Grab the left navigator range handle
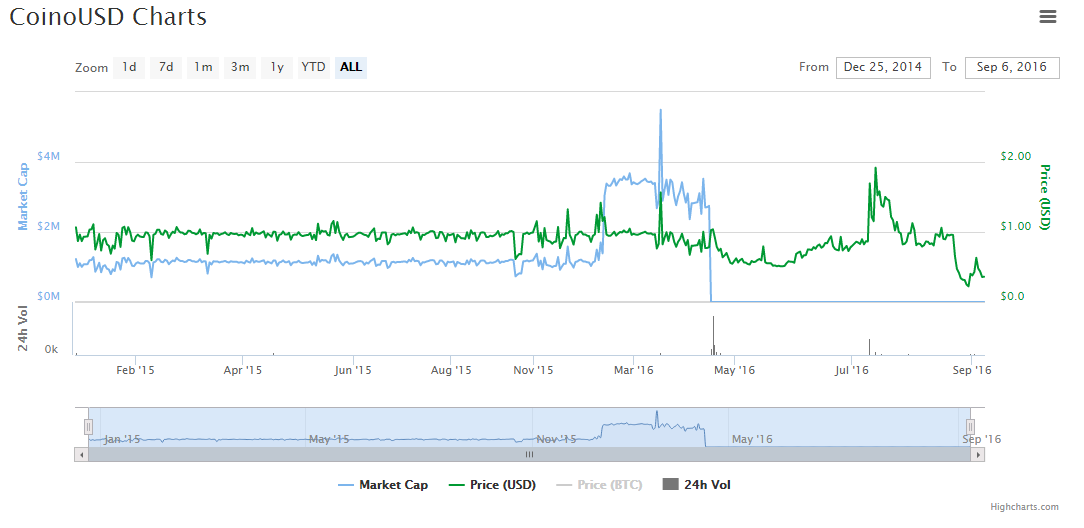Image resolution: width=1084 pixels, height=528 pixels. click(x=88, y=427)
